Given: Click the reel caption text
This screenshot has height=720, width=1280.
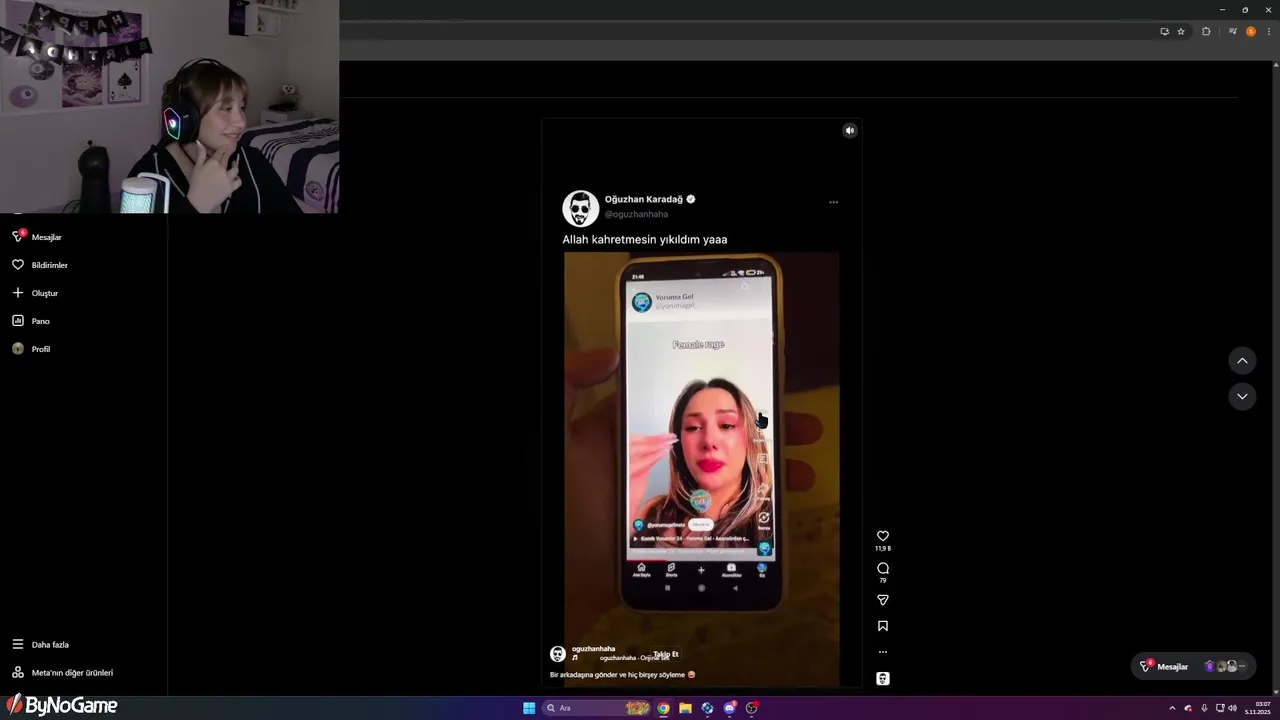Looking at the screenshot, I should coord(622,675).
